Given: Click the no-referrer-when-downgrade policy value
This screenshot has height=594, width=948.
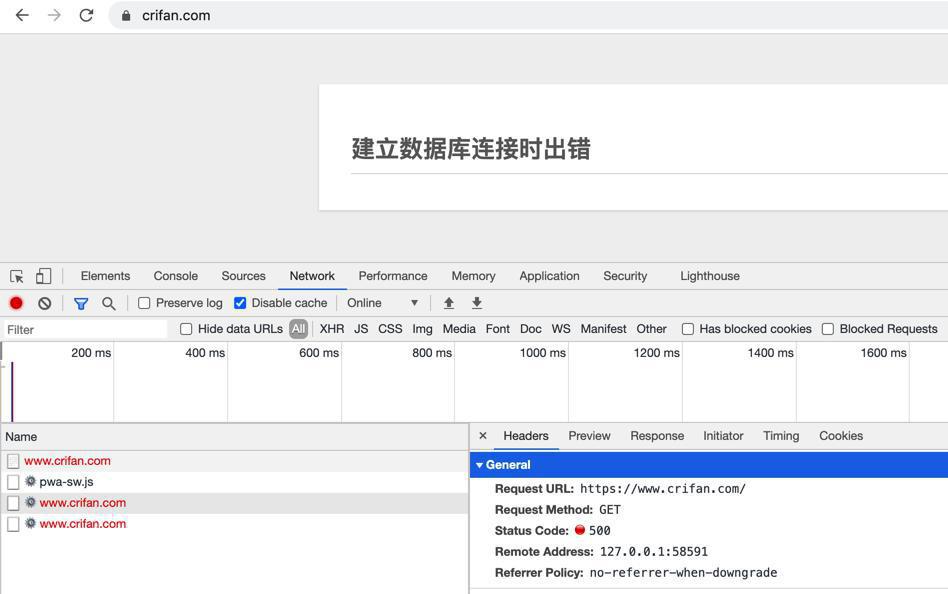Looking at the screenshot, I should coord(683,572).
